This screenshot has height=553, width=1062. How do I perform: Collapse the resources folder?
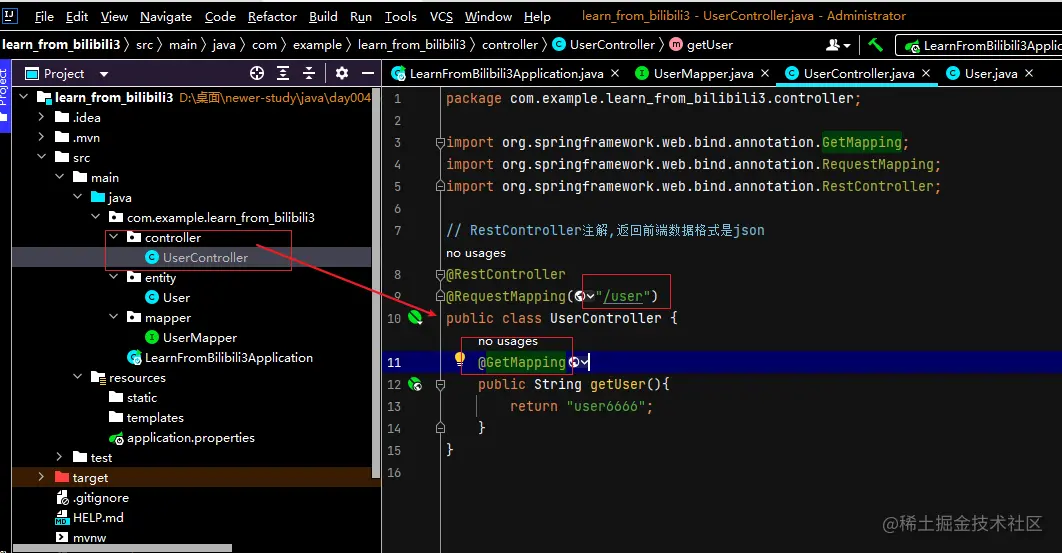coord(77,377)
